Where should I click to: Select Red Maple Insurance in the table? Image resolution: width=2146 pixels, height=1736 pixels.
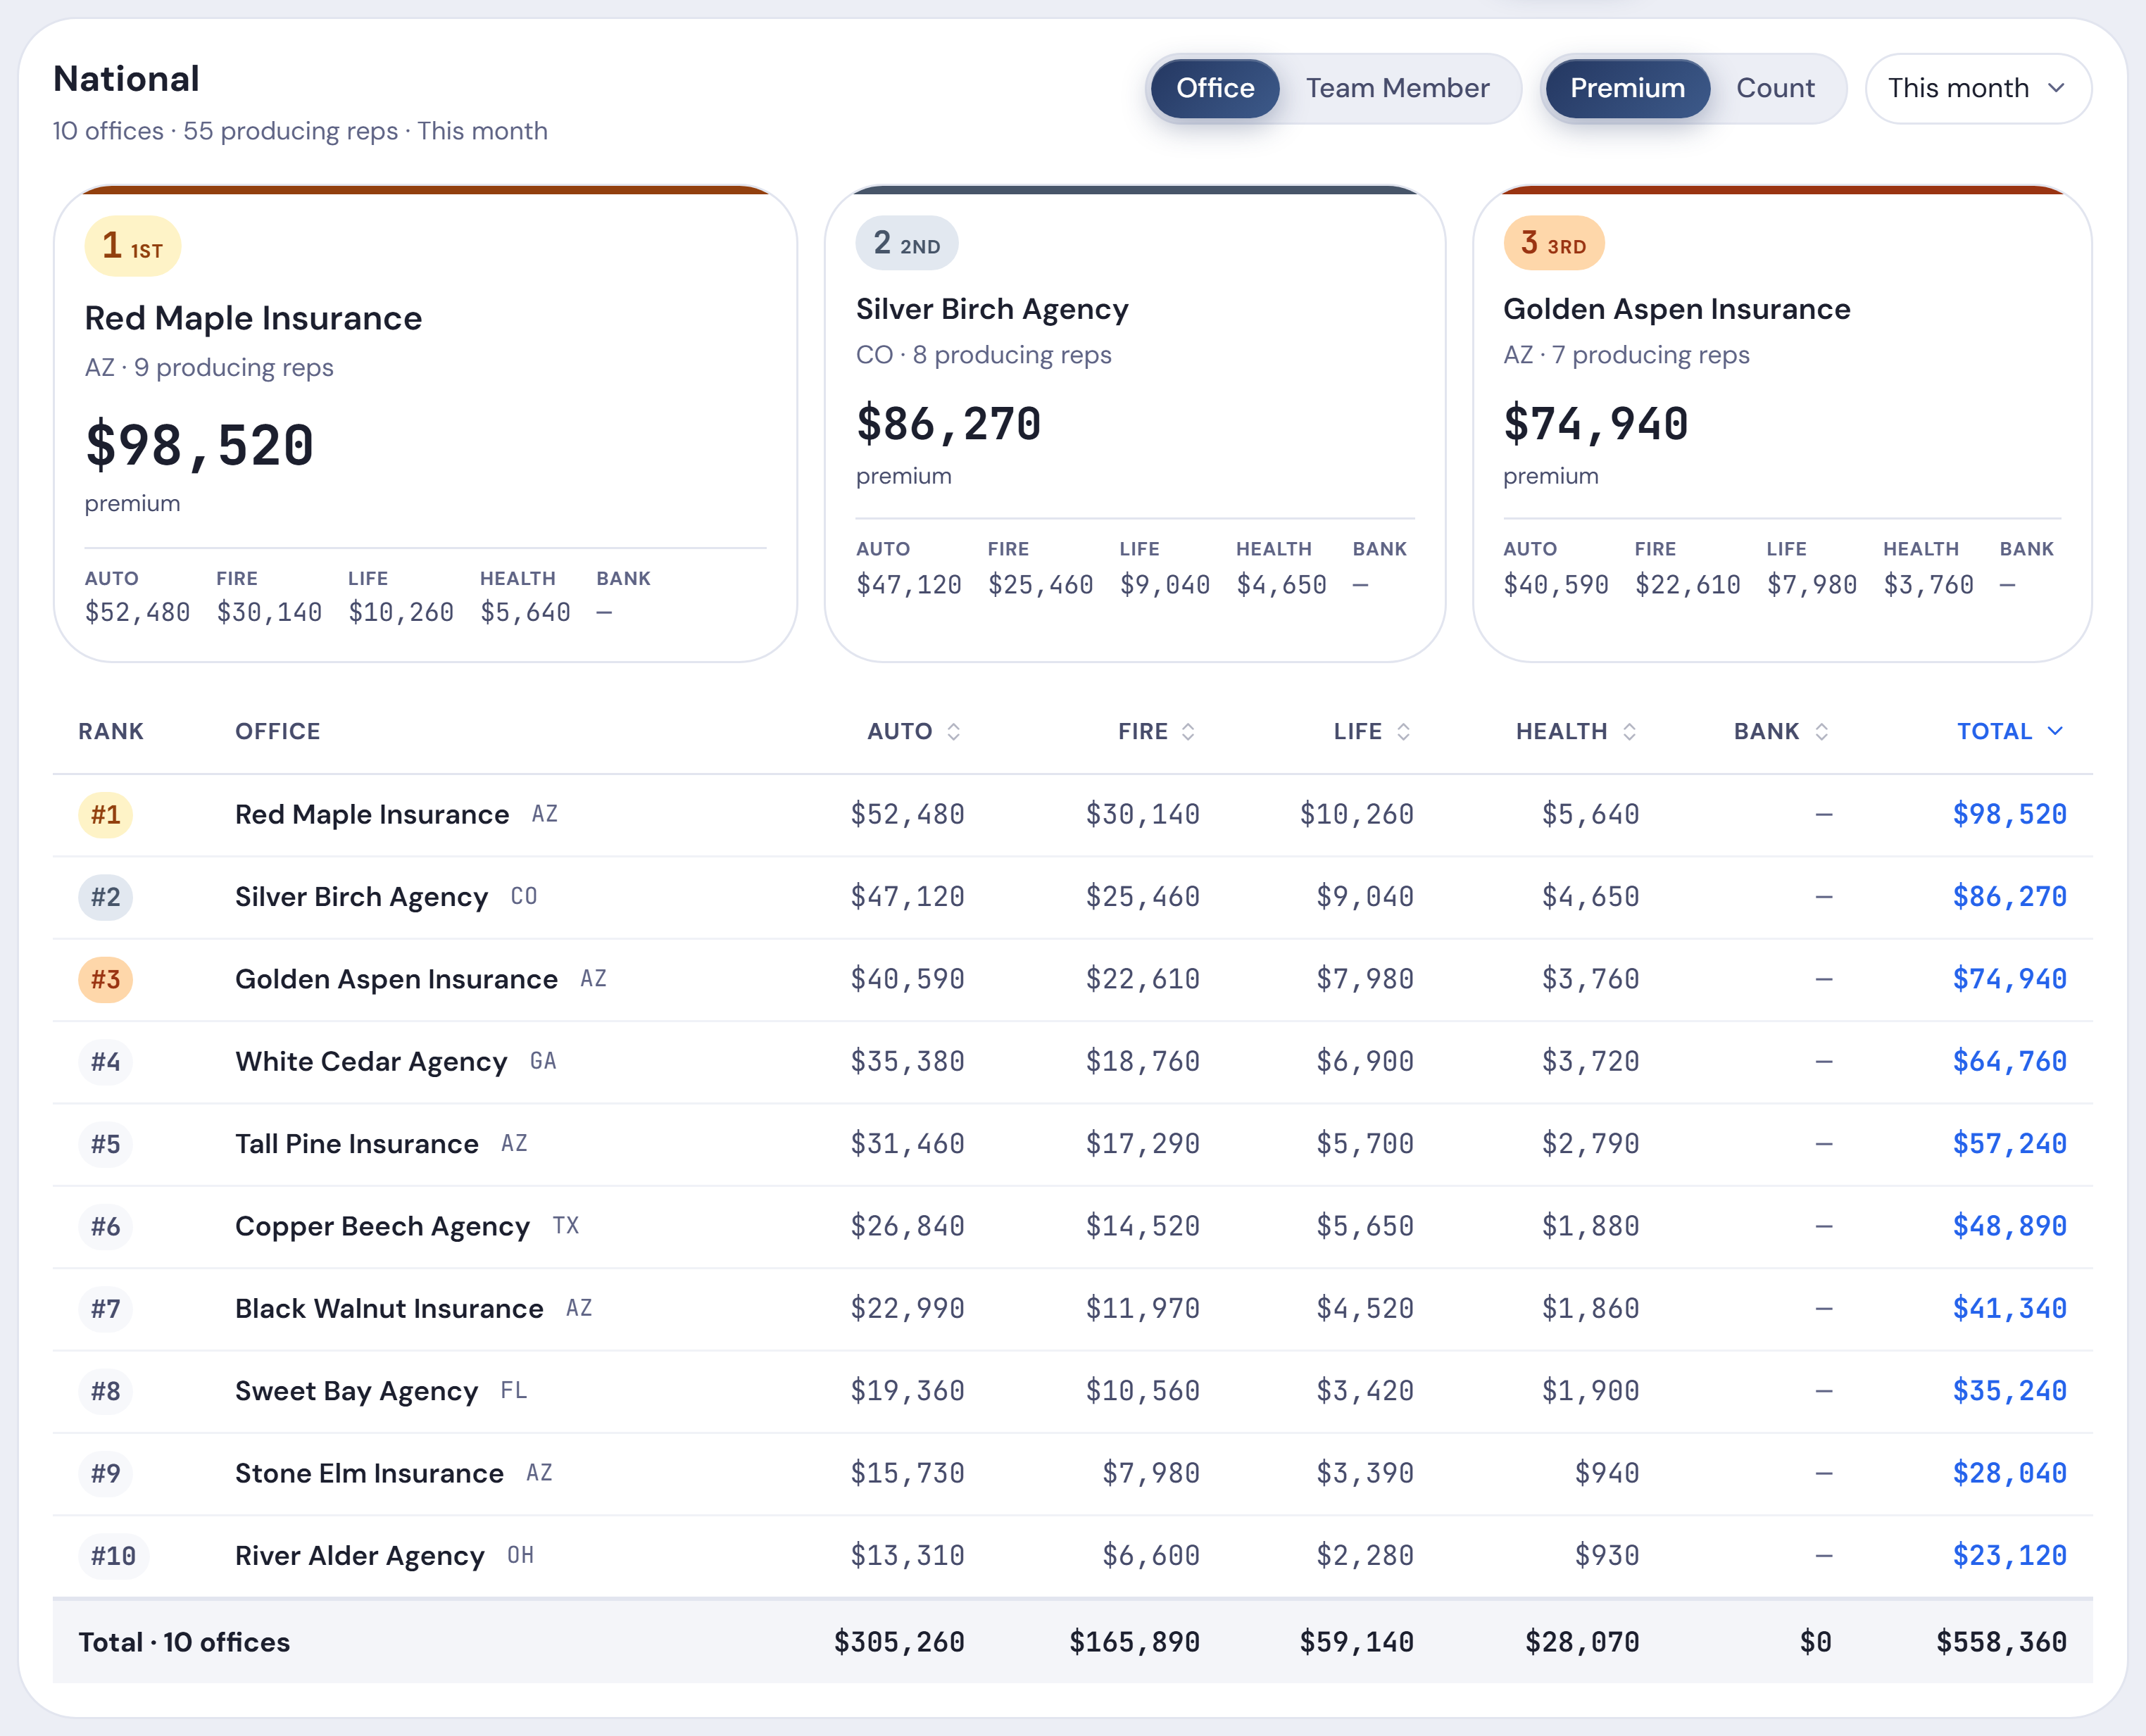(x=1072, y=814)
